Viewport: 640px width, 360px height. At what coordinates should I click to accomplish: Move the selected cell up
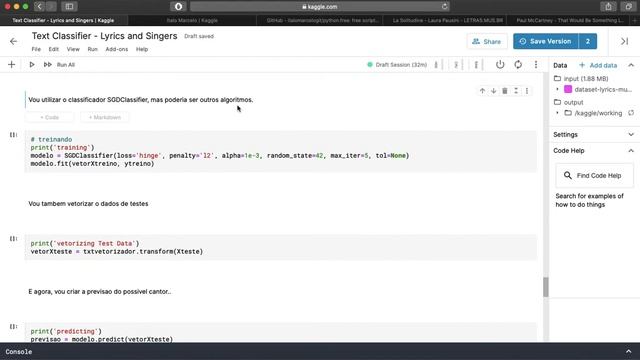[482, 91]
